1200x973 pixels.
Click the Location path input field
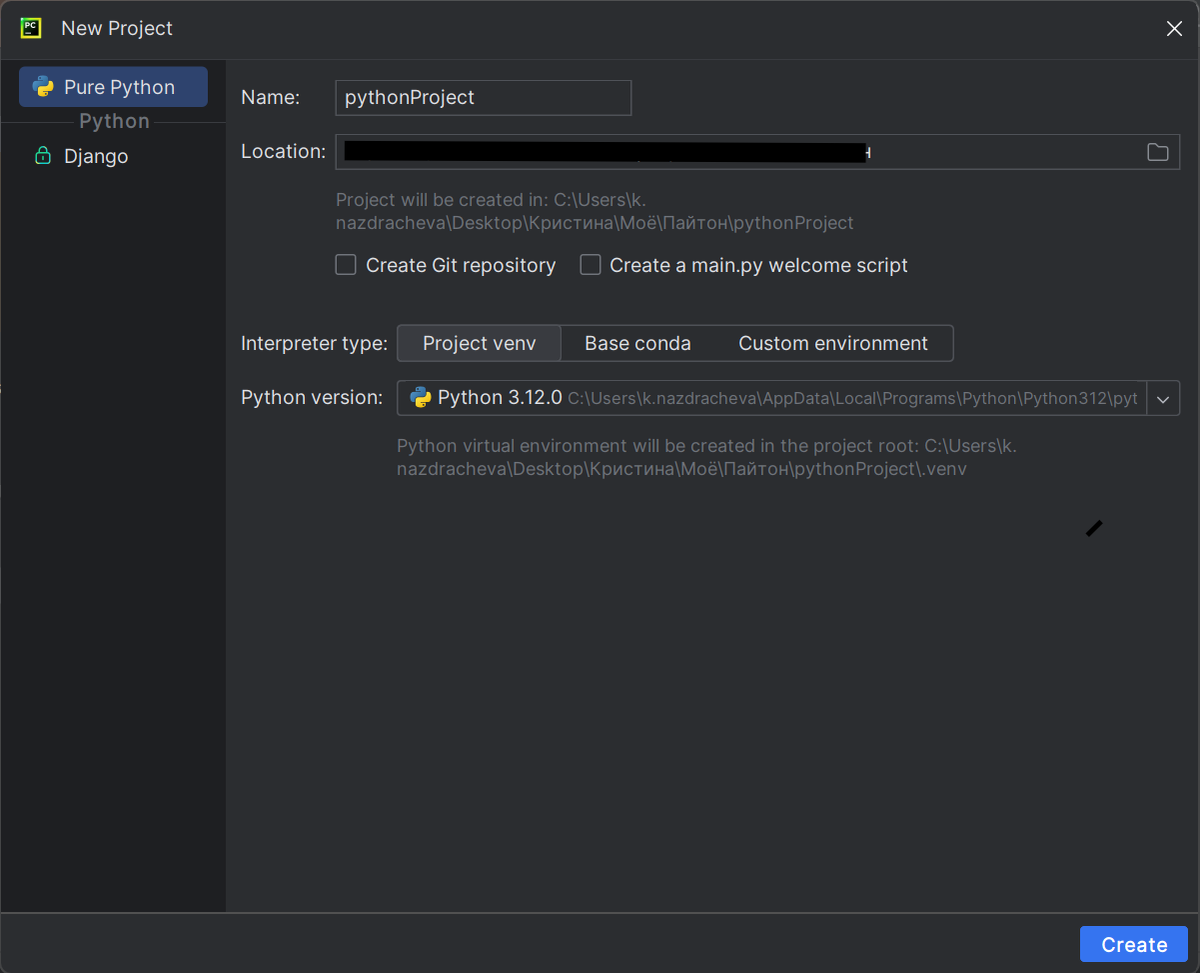(x=757, y=152)
